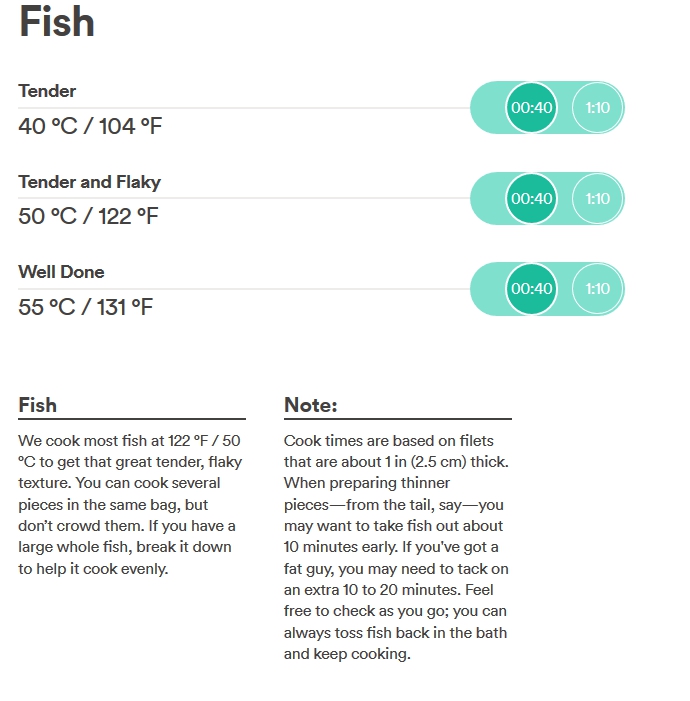690x701 pixels.
Task: Click the Note: heading
Action: [311, 405]
